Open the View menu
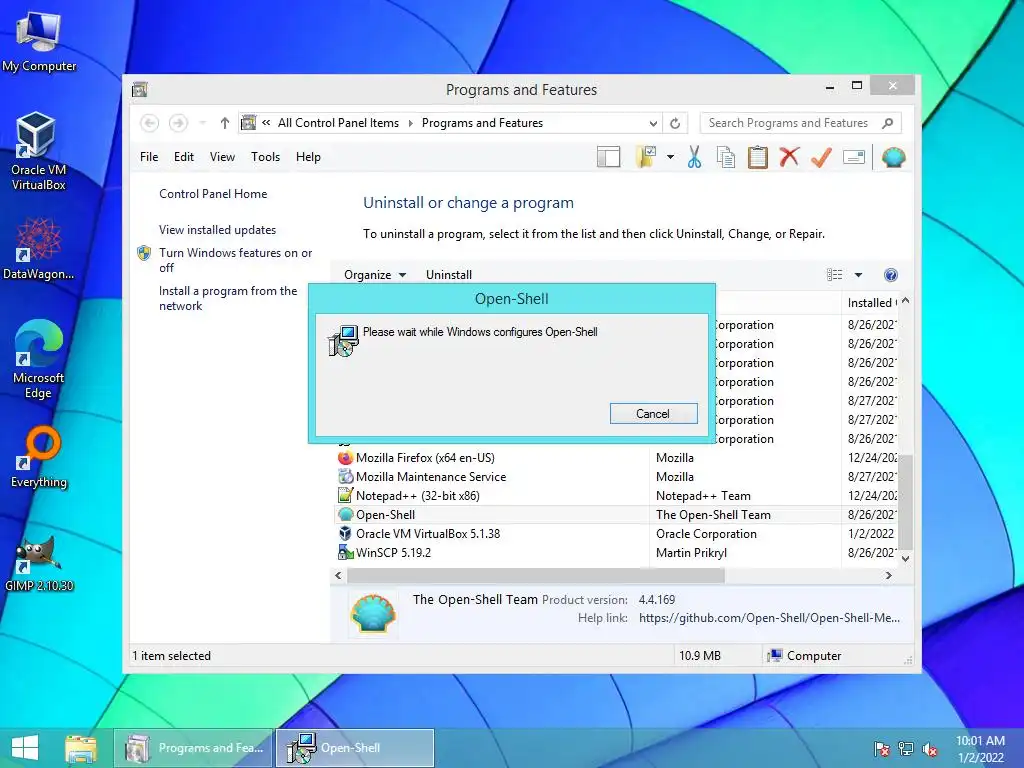The width and height of the screenshot is (1024, 768). coord(222,157)
